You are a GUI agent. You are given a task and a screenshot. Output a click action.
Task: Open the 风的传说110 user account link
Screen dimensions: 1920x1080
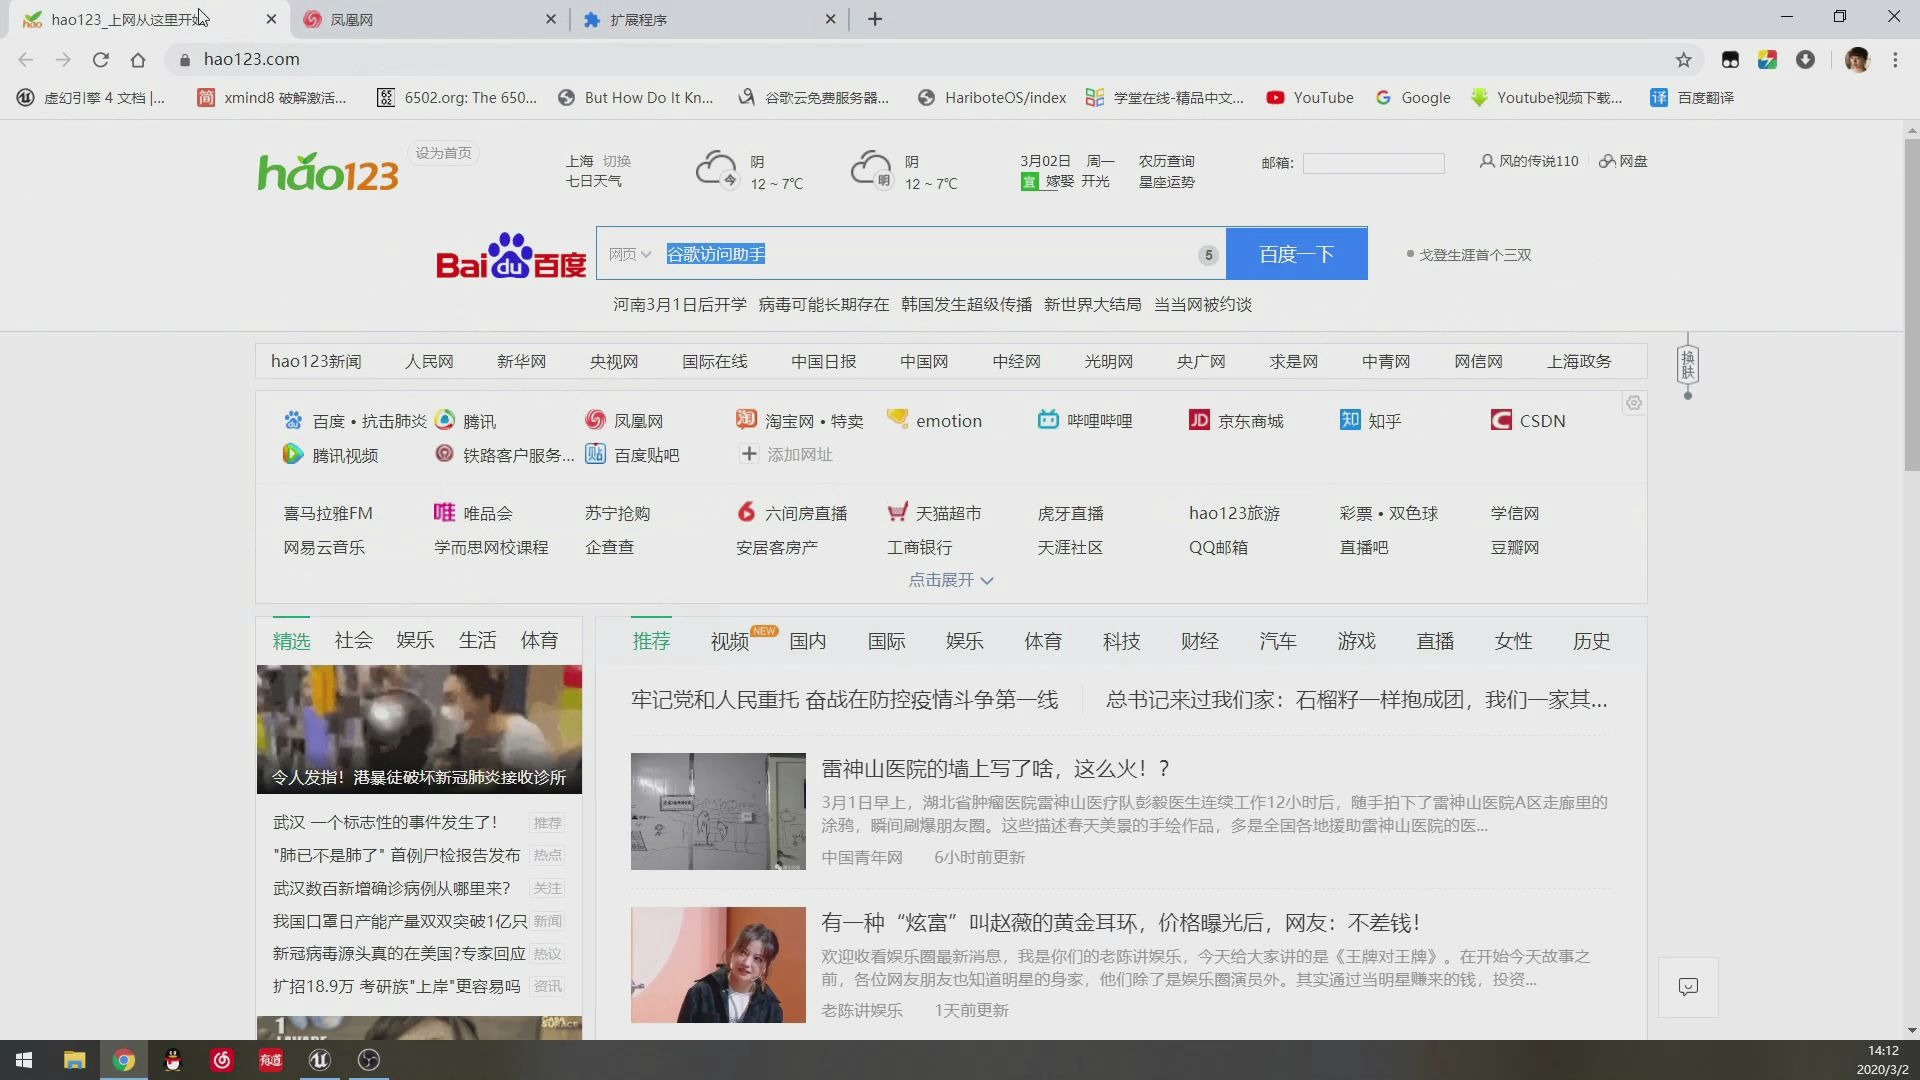(1529, 161)
